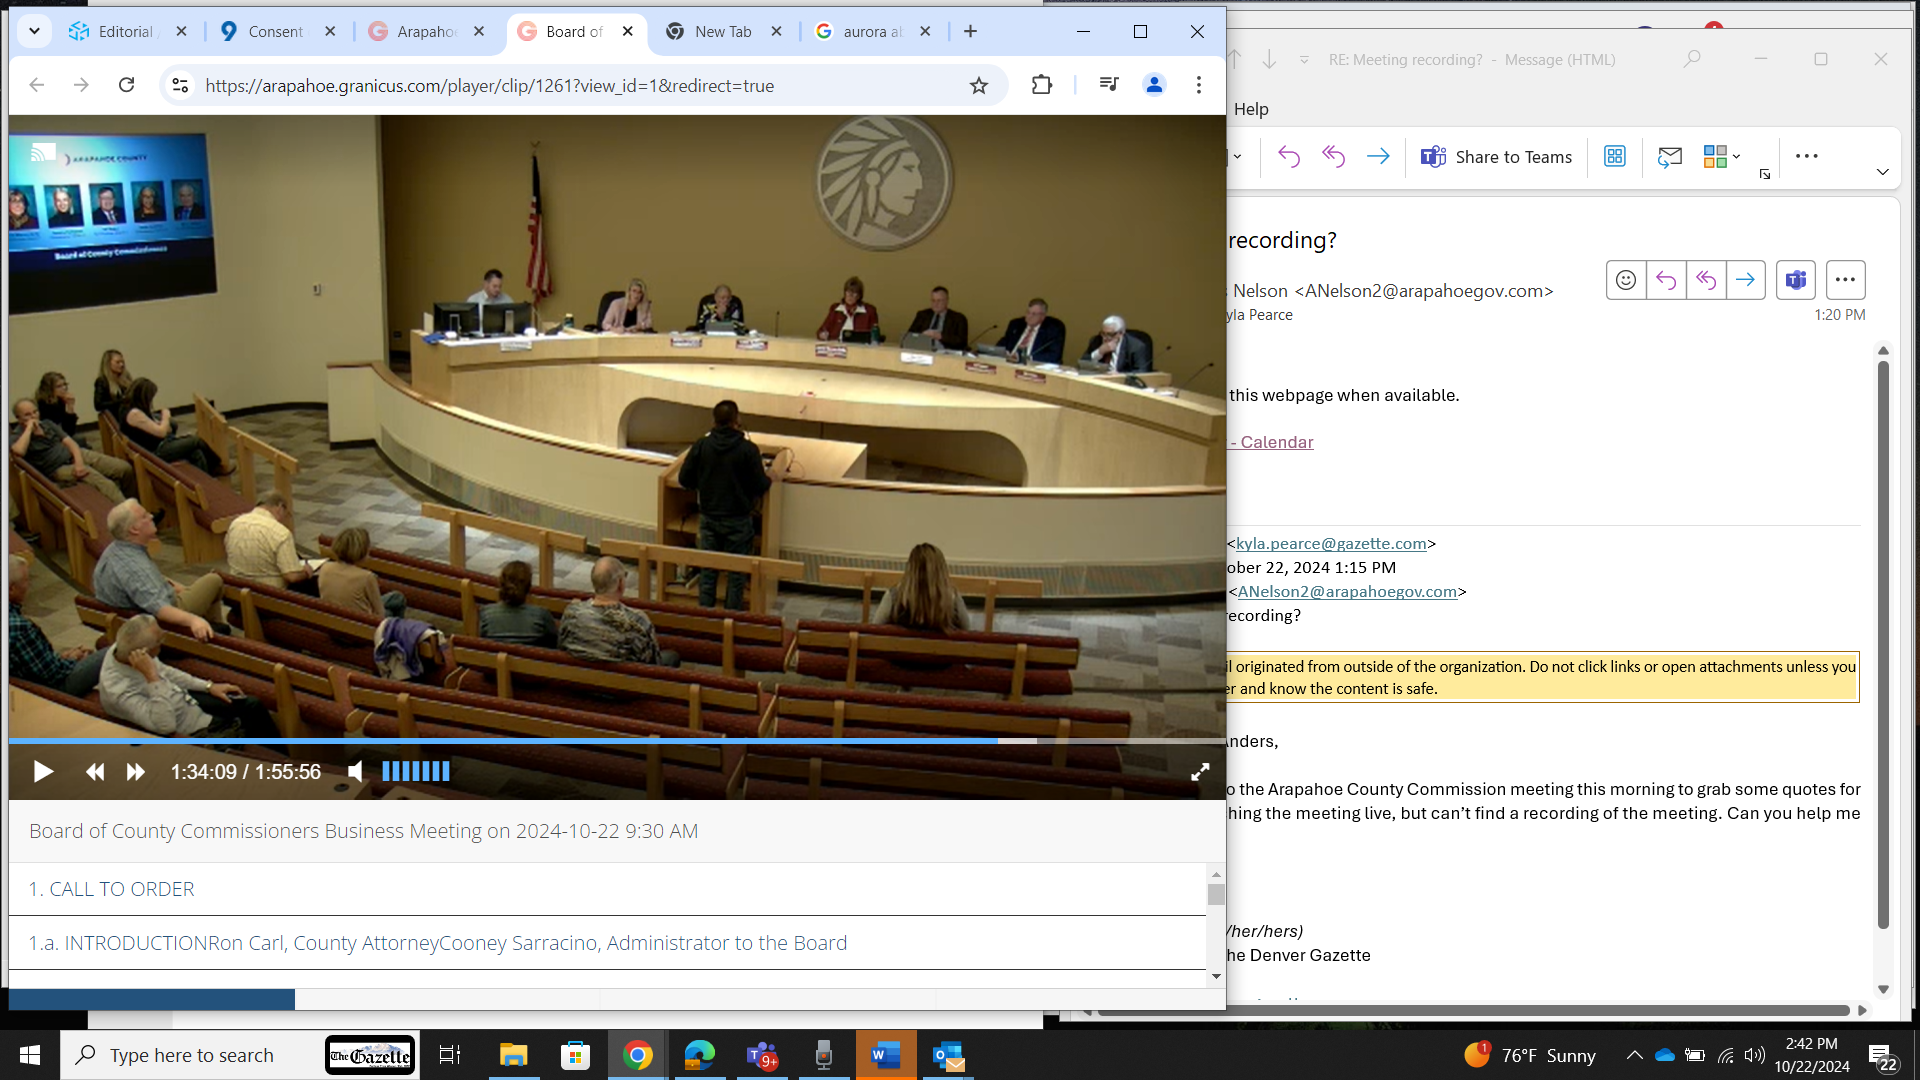The height and width of the screenshot is (1080, 1920).
Task: Go back in Chrome
Action: 37,85
